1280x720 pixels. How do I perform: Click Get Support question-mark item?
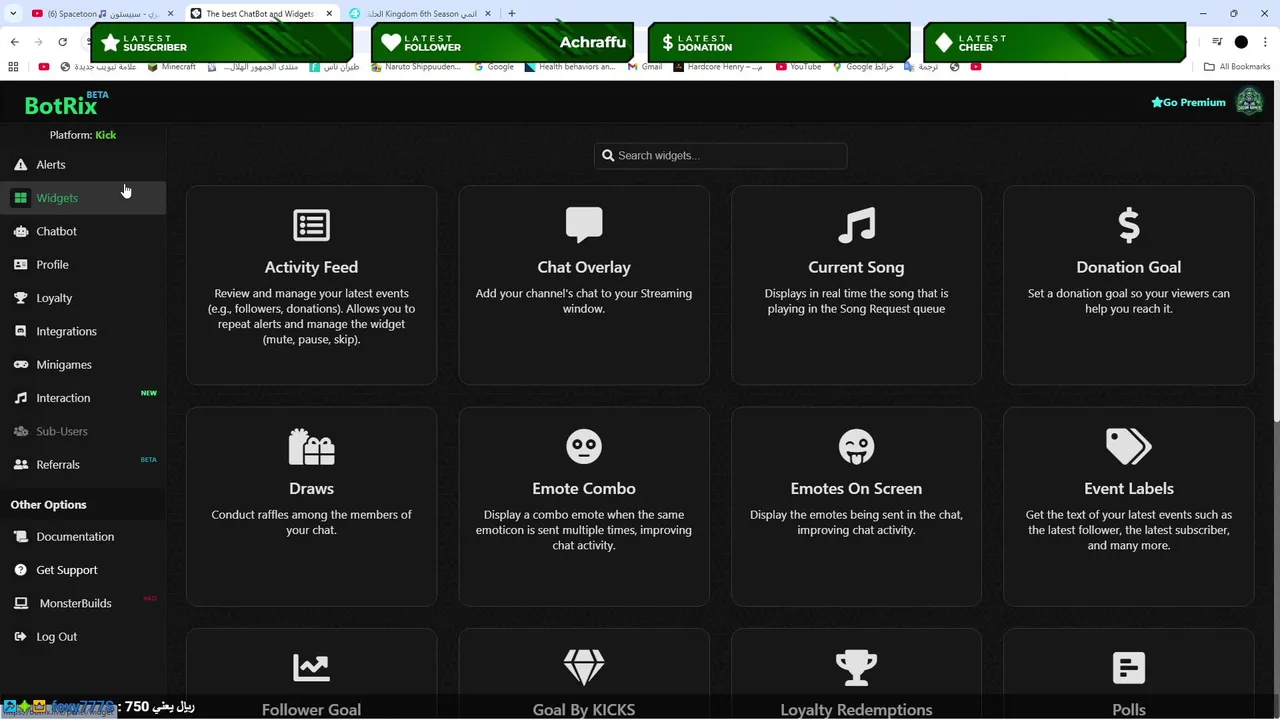(x=82, y=570)
